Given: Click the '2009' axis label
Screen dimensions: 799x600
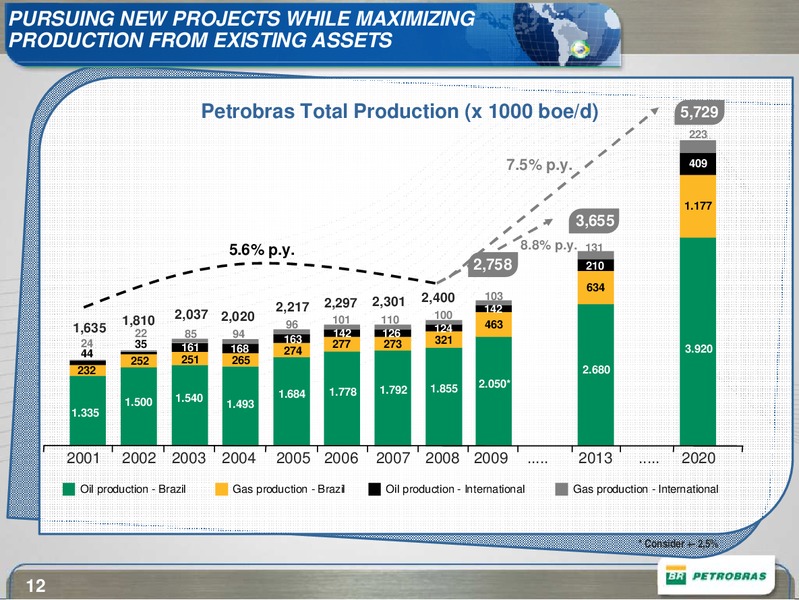Looking at the screenshot, I should click(491, 458).
